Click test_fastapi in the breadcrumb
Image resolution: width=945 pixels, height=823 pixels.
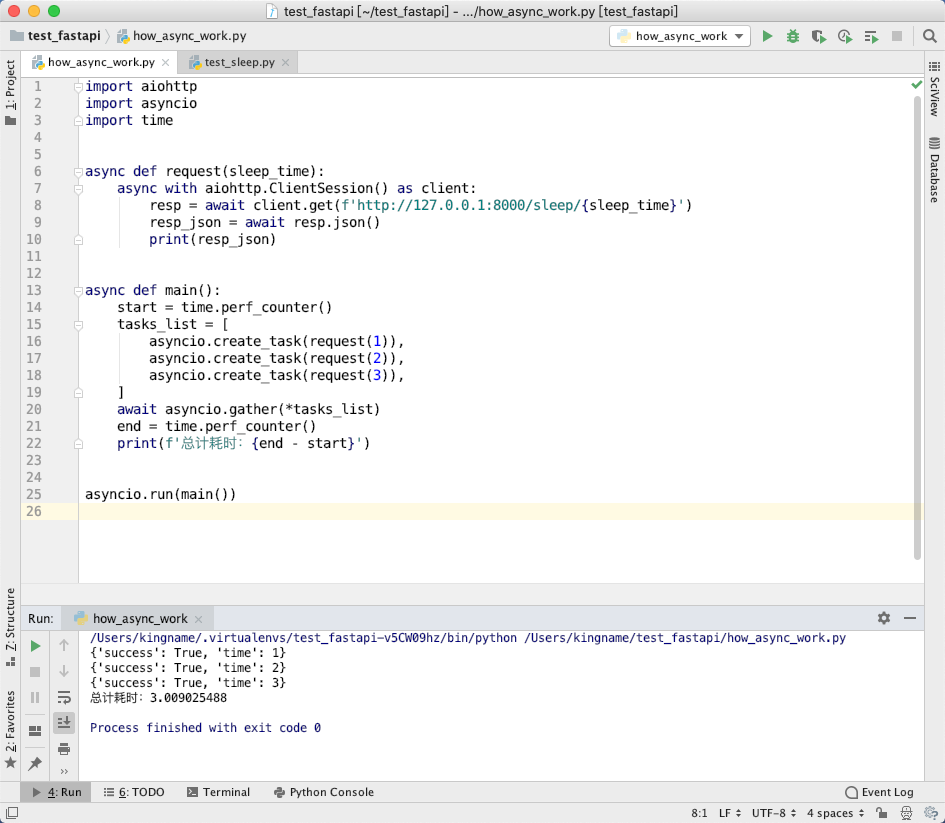[x=56, y=36]
